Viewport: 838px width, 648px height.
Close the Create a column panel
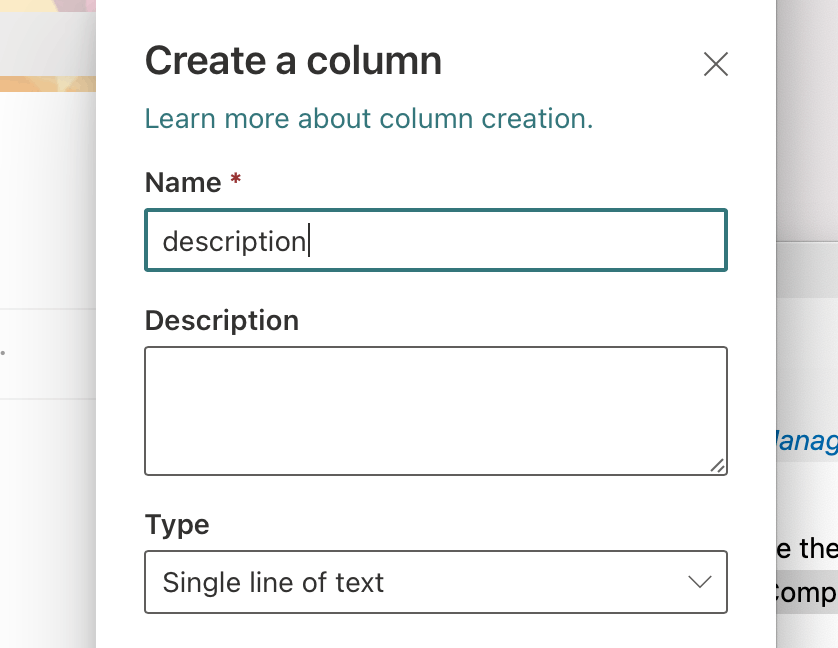[715, 65]
